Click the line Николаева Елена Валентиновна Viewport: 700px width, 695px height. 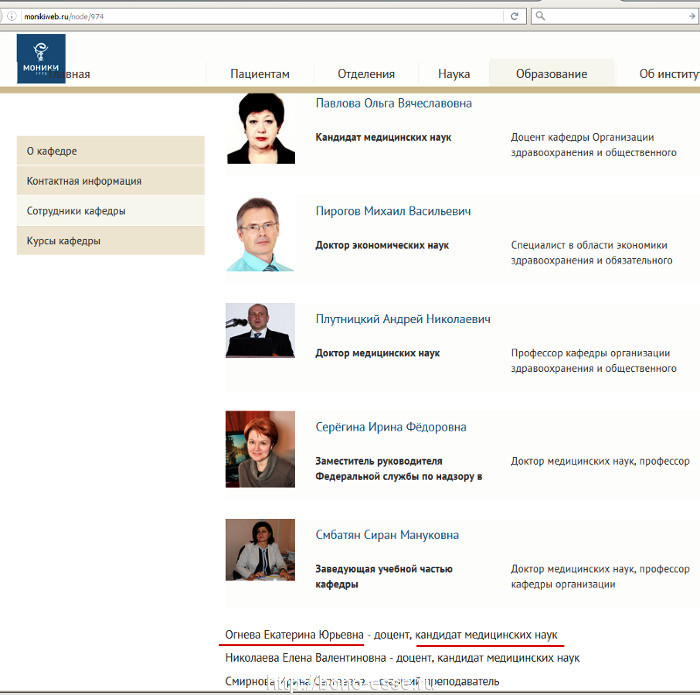(402, 658)
